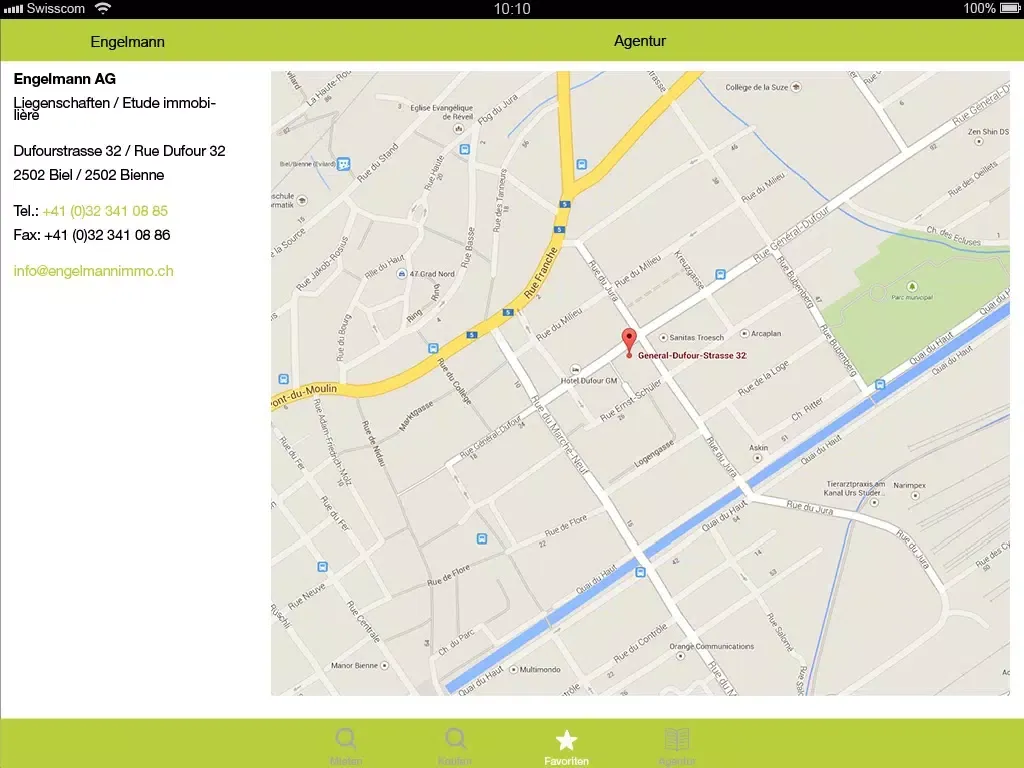Screen dimensions: 1024x768
Task: Tap the Manor Bienne map marker
Action: 384,665
